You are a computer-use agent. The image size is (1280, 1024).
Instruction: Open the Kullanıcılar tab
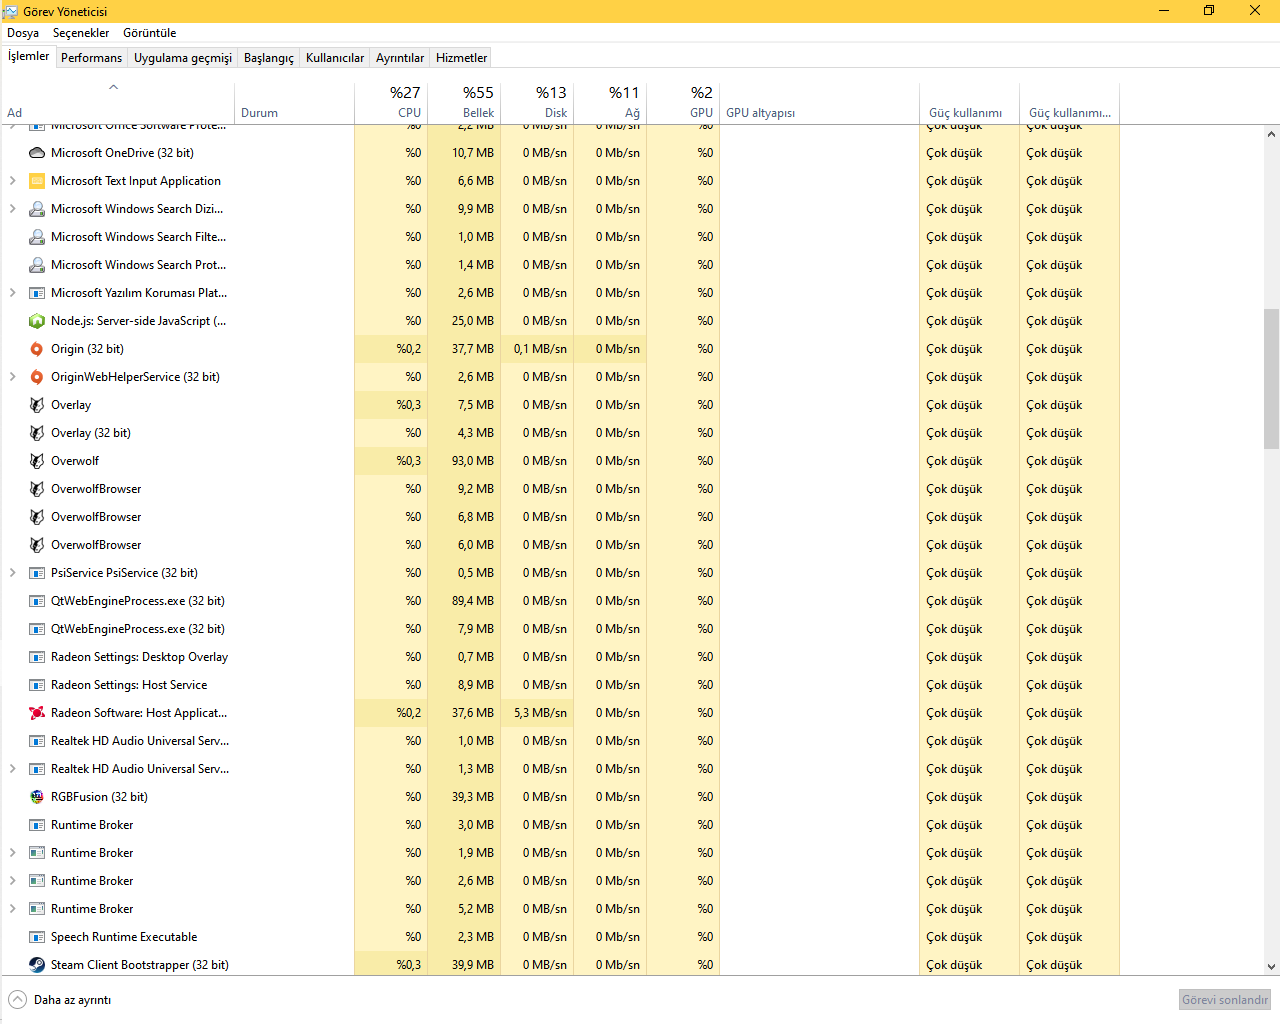point(335,58)
